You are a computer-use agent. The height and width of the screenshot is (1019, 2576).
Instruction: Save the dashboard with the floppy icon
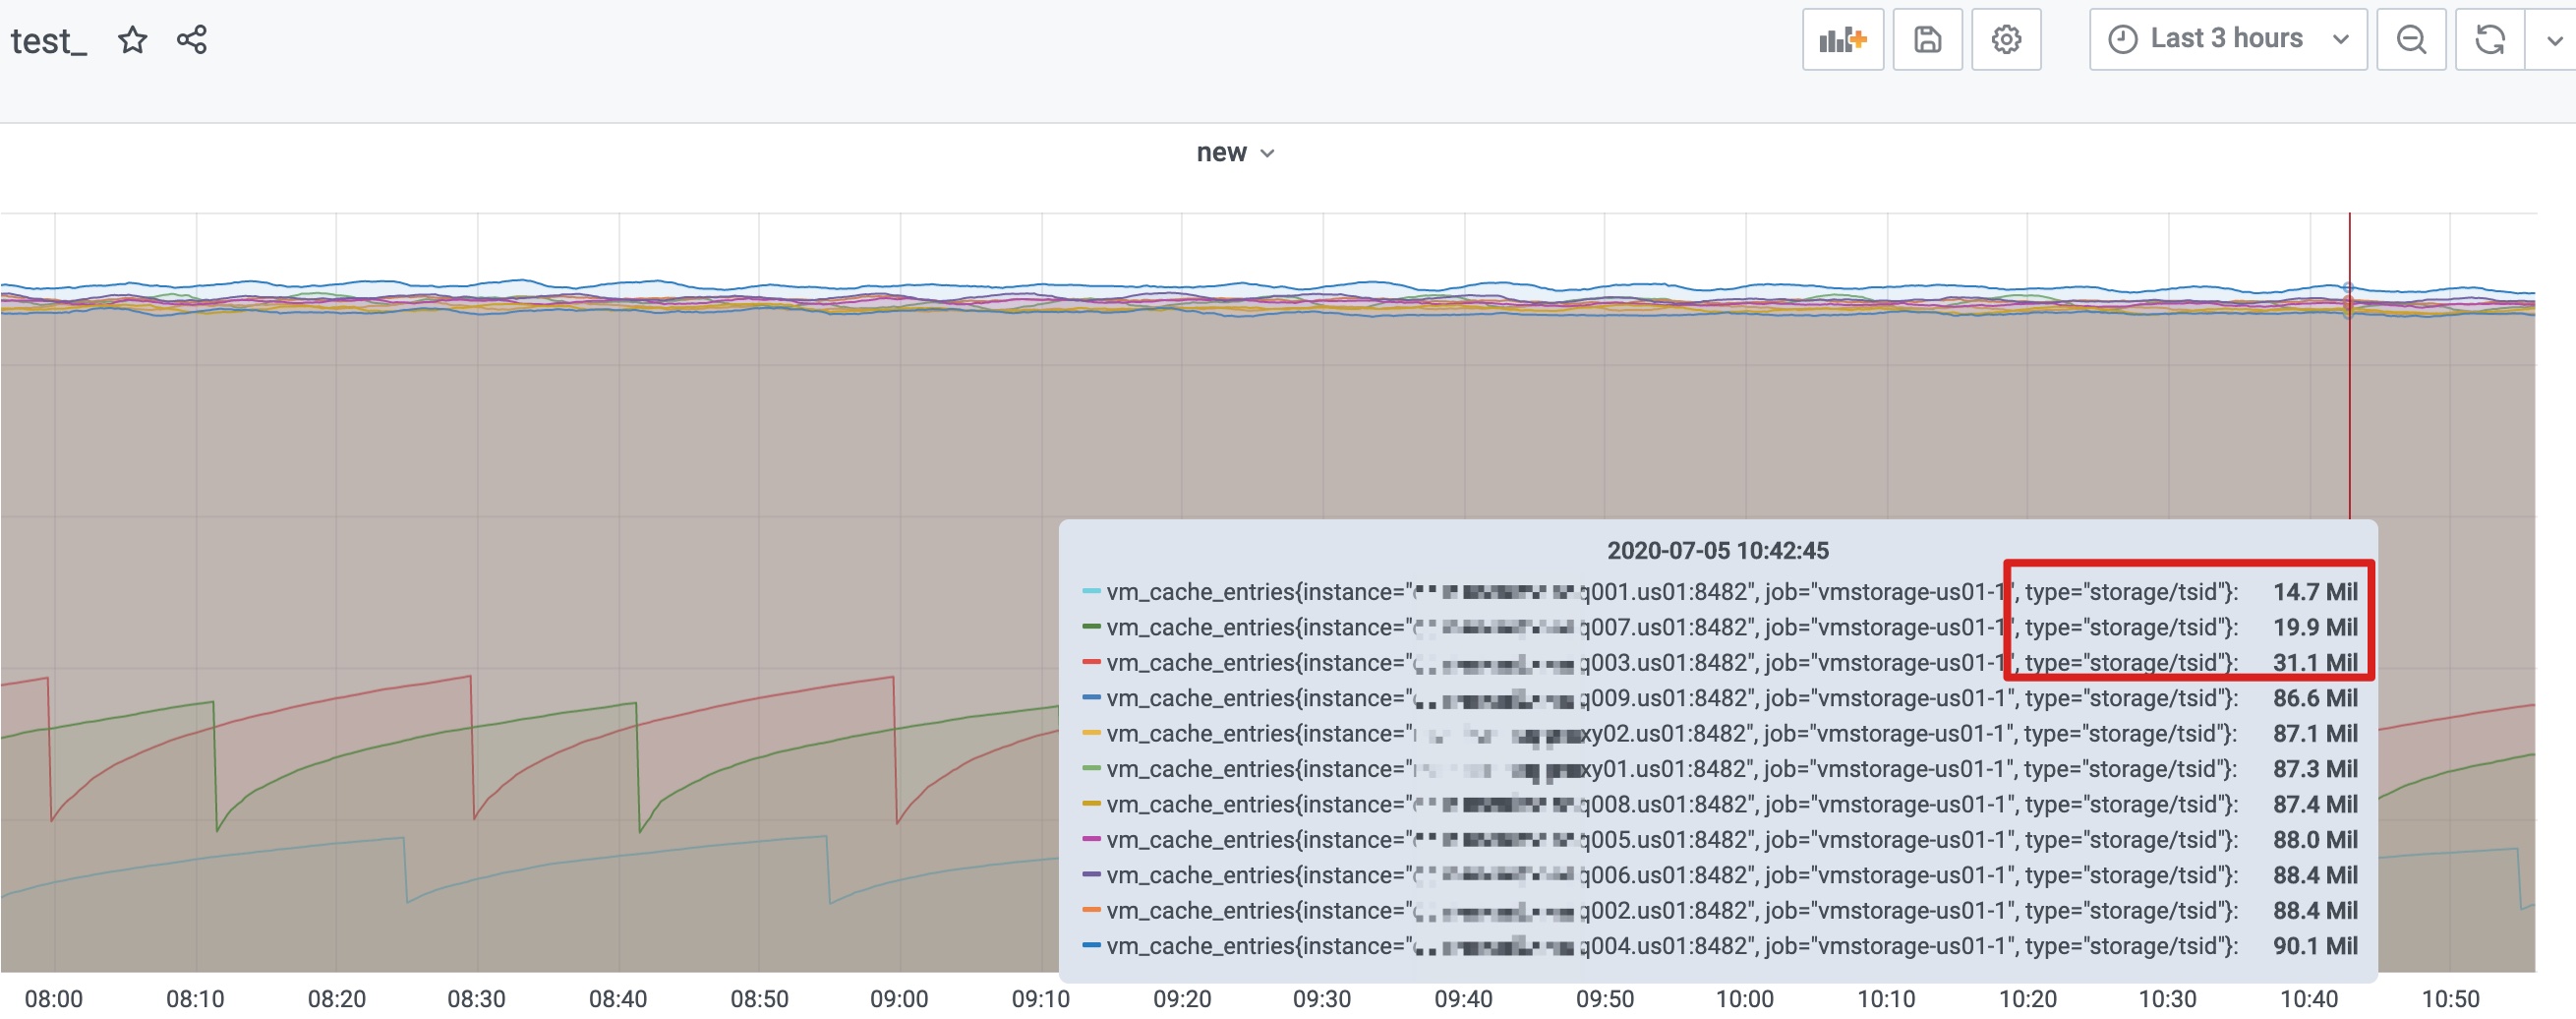[x=1927, y=40]
